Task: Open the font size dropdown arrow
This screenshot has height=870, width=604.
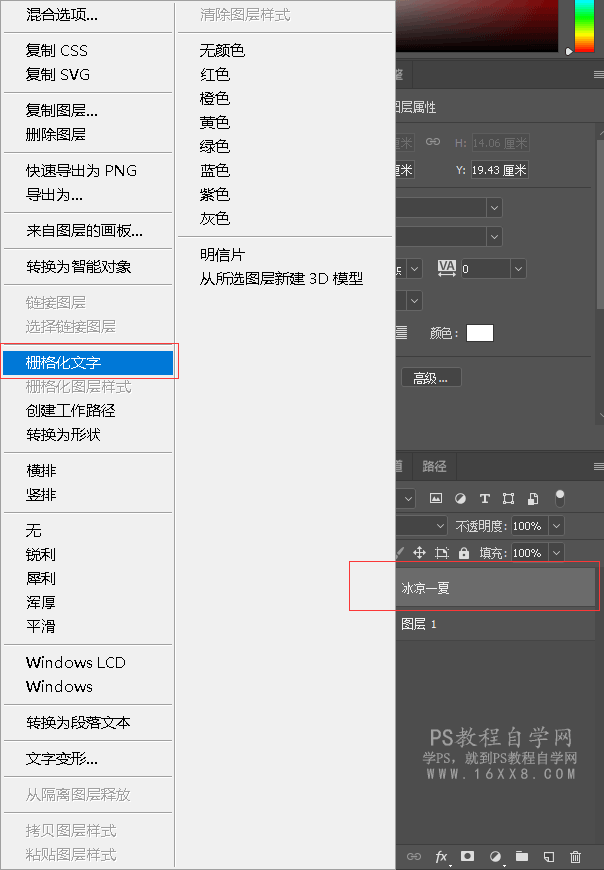Action: 414,269
